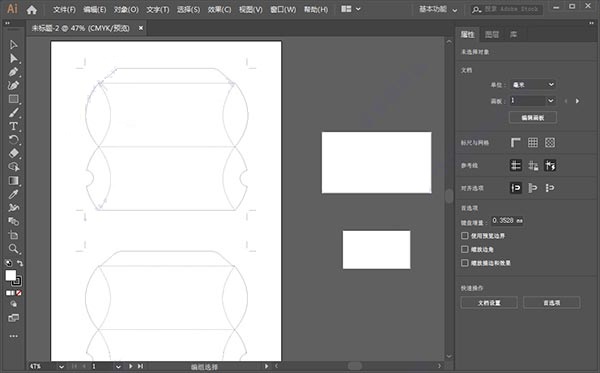600x373 pixels.
Task: Toggle show guides icon
Action: (x=515, y=165)
